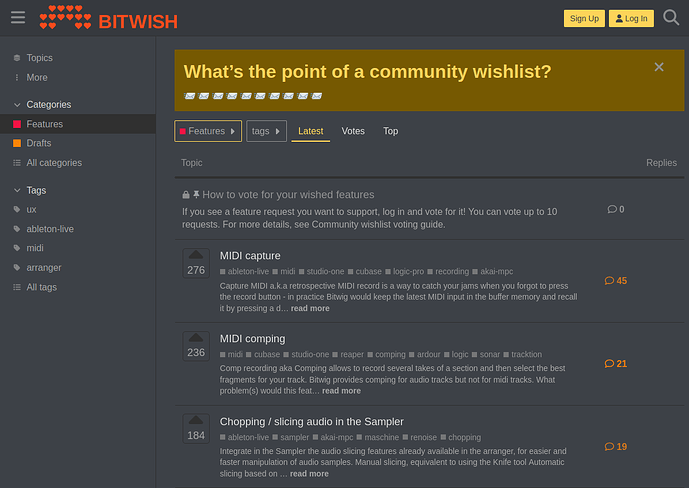Collapse the Categories section
The height and width of the screenshot is (488, 689).
pos(17,105)
